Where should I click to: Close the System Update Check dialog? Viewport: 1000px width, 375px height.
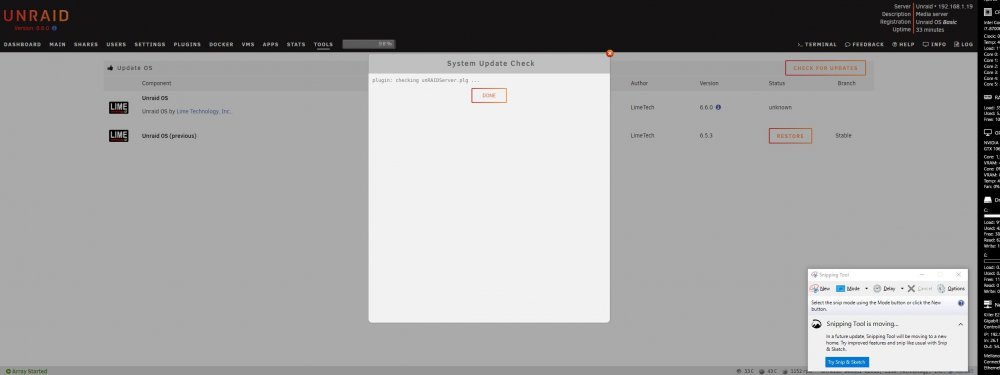(x=609, y=54)
